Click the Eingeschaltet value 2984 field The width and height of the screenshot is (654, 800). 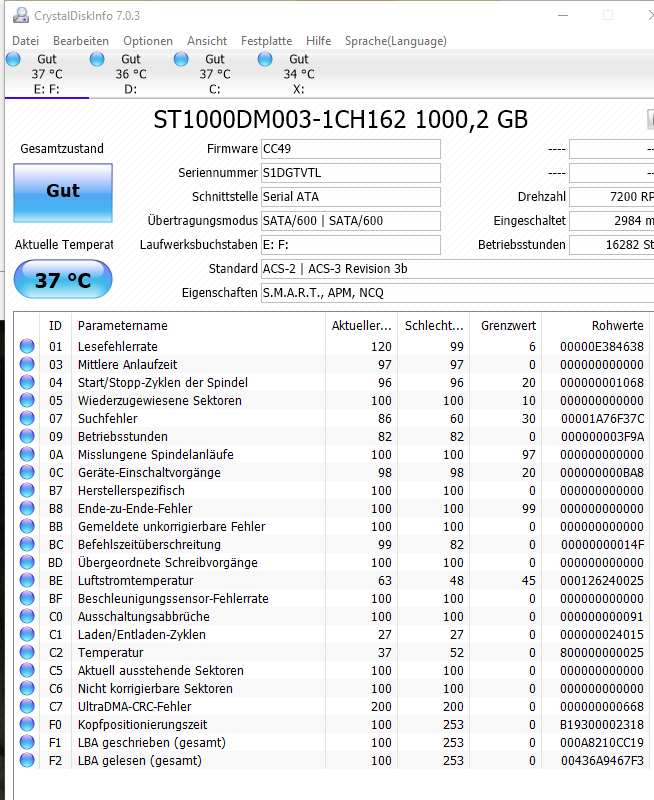point(612,221)
